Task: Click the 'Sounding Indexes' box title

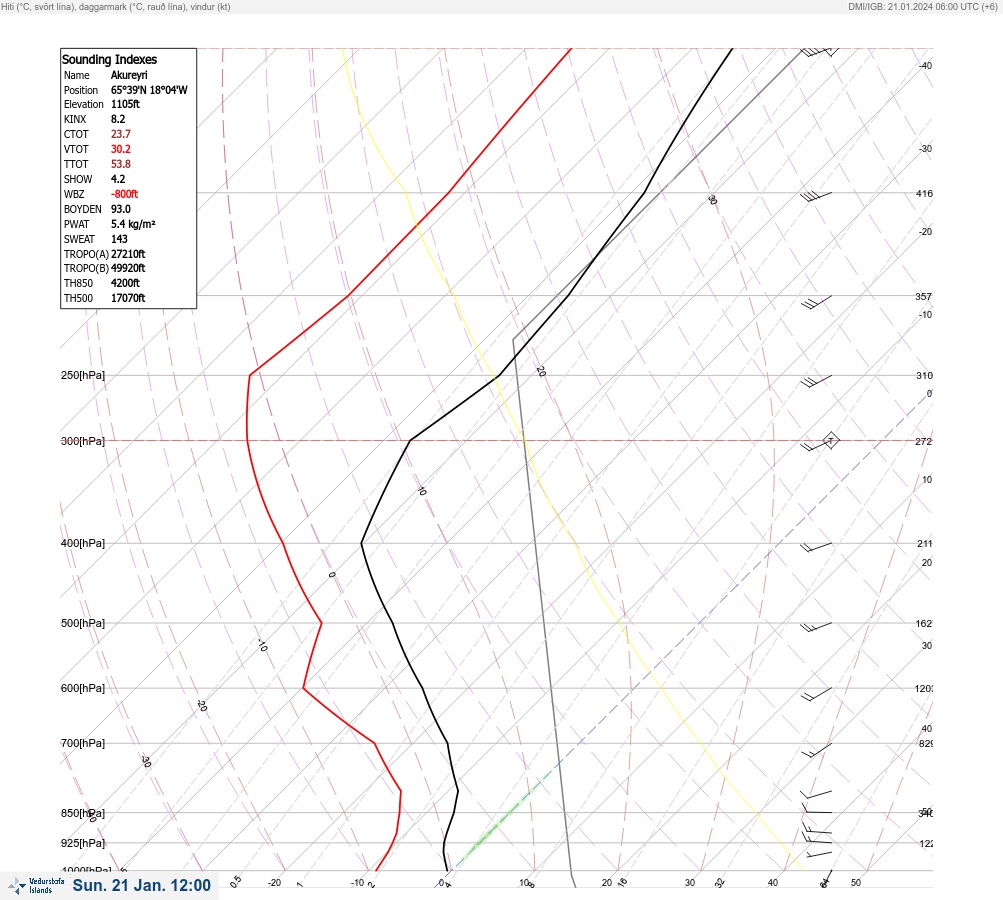Action: point(109,59)
